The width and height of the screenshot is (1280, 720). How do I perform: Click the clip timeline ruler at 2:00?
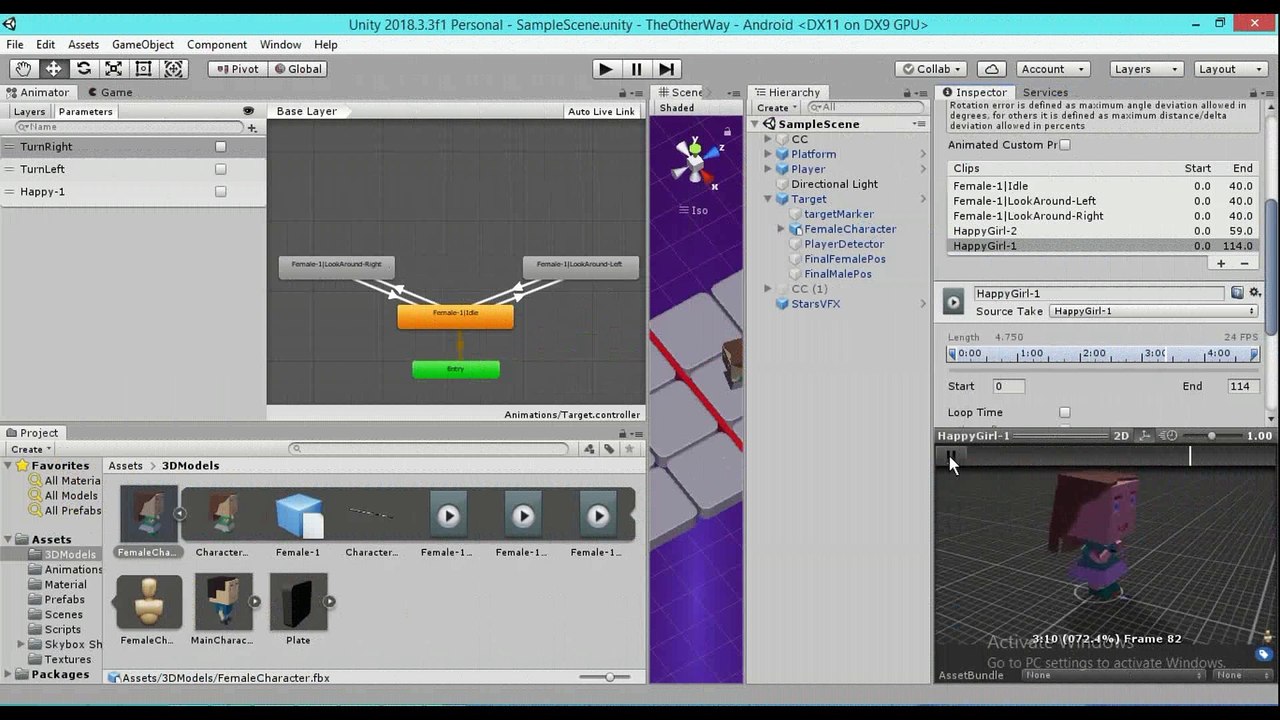pyautogui.click(x=1094, y=354)
